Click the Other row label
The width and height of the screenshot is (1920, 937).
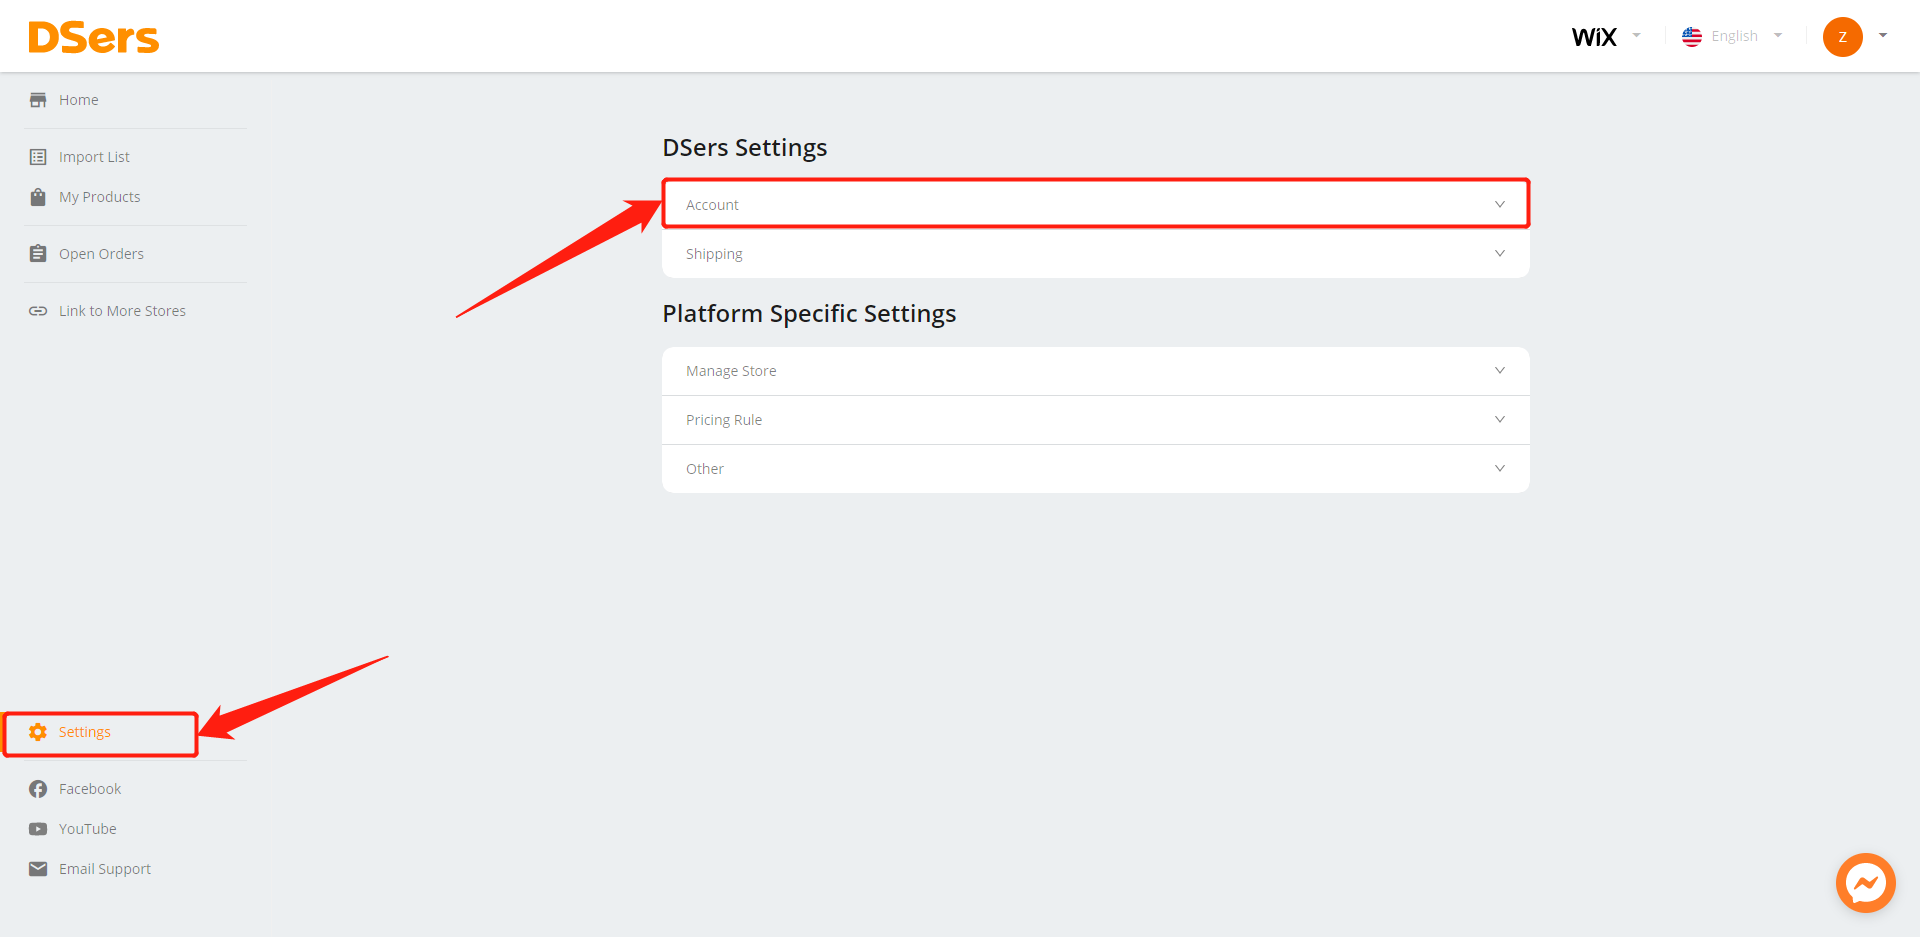tap(705, 469)
